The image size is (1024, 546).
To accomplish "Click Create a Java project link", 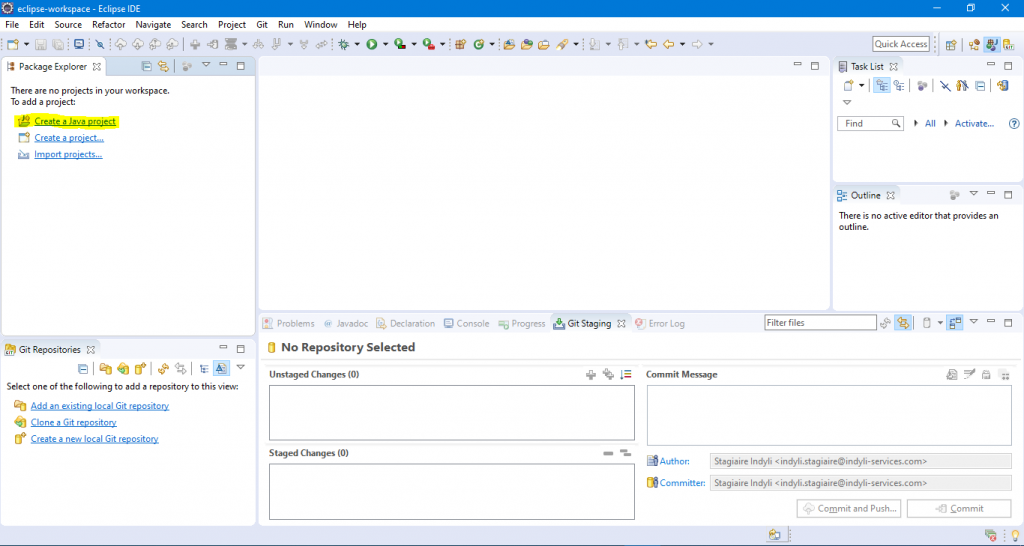I will click(75, 121).
